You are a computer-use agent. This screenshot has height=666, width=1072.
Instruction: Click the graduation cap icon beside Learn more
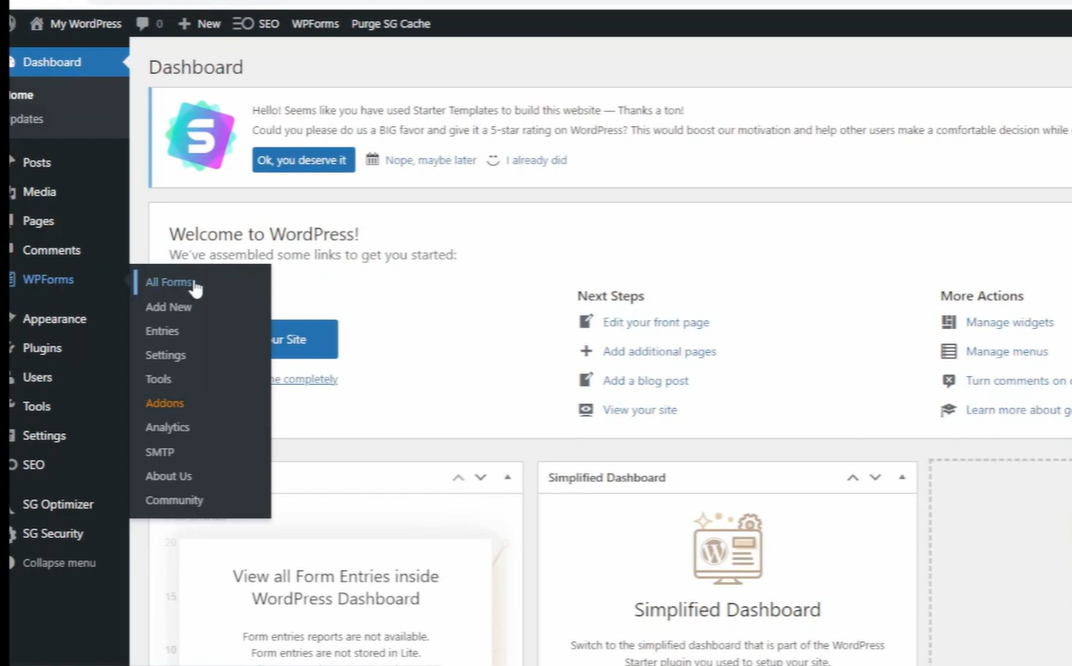coord(948,410)
